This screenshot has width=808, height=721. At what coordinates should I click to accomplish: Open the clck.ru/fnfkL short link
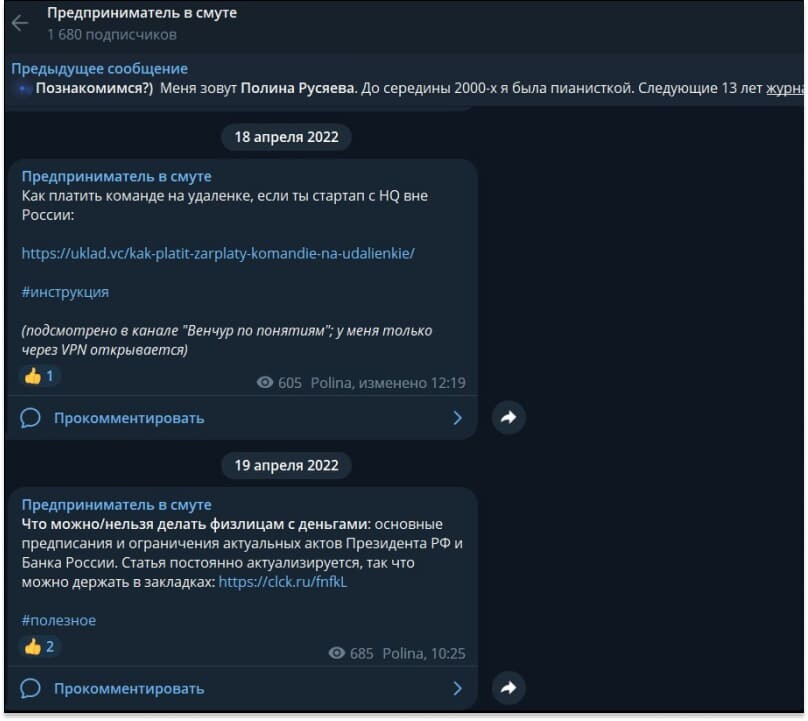click(283, 582)
